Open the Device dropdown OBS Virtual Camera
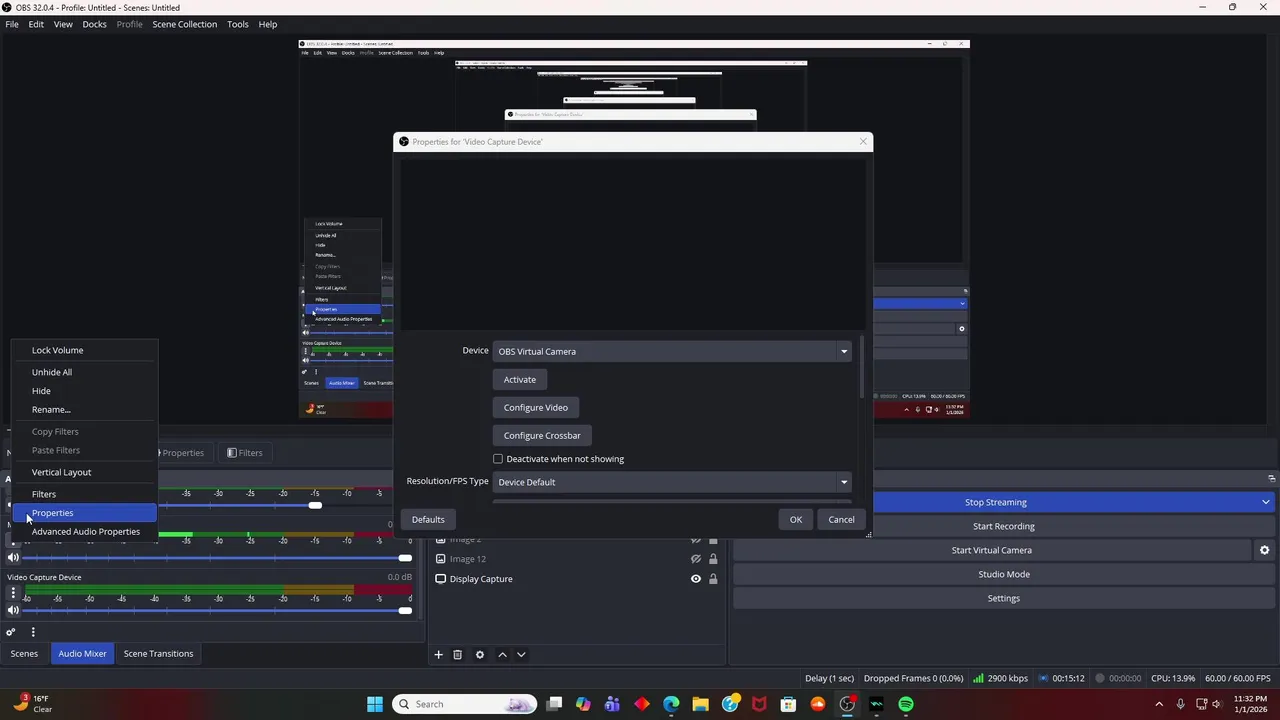The image size is (1280, 720). point(672,351)
